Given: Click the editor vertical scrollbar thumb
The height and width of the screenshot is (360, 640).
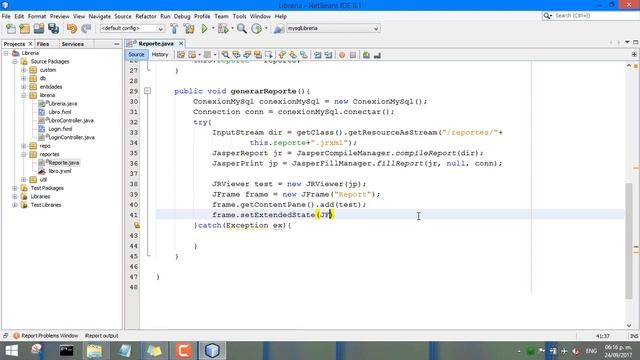Looking at the screenshot, I should (x=629, y=241).
